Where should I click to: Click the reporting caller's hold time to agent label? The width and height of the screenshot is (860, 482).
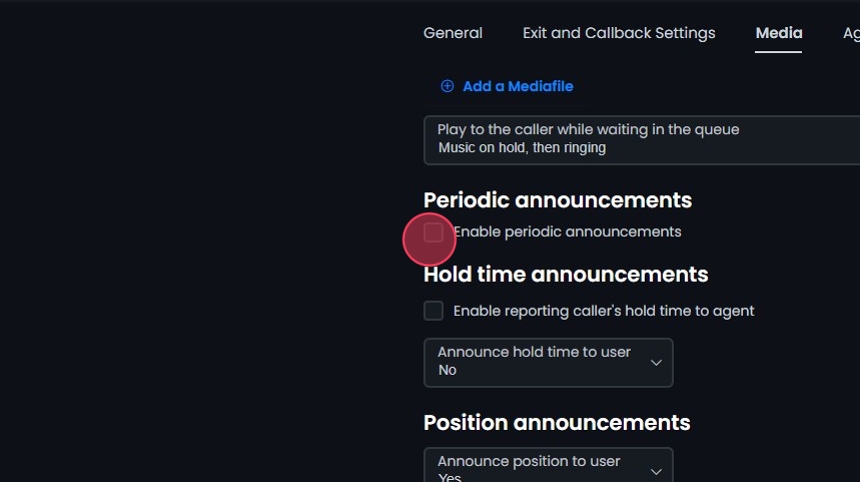pyautogui.click(x=603, y=311)
